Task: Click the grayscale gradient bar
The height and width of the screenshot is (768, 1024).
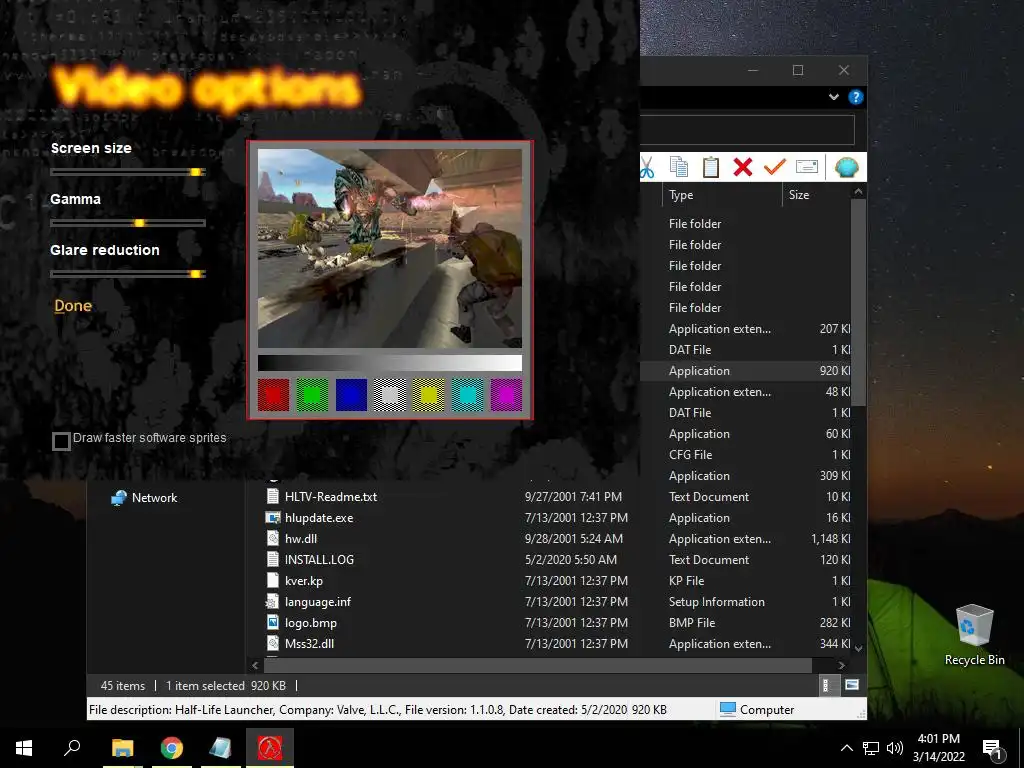Action: tap(390, 363)
